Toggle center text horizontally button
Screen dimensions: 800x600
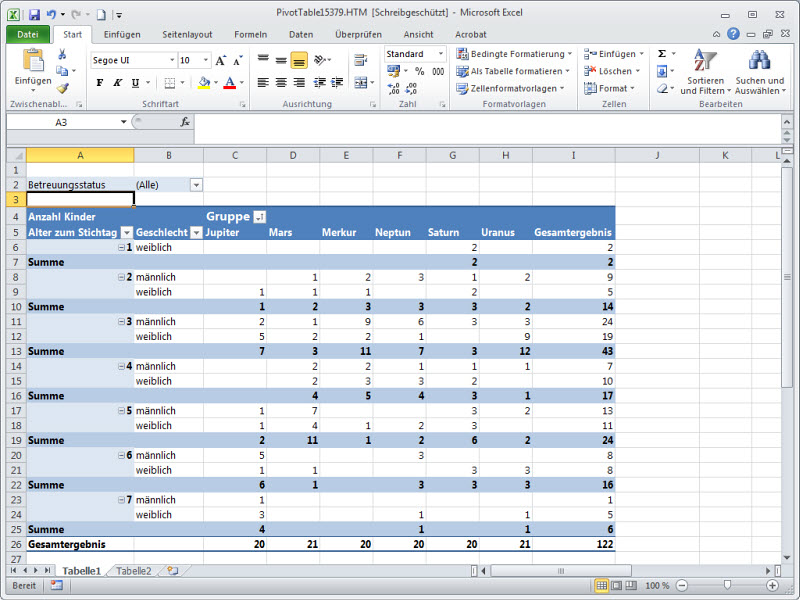(281, 83)
